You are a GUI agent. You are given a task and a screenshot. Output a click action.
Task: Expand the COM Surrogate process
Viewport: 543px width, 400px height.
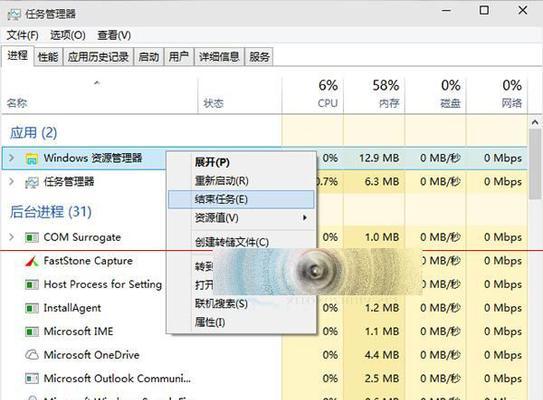coord(11,237)
